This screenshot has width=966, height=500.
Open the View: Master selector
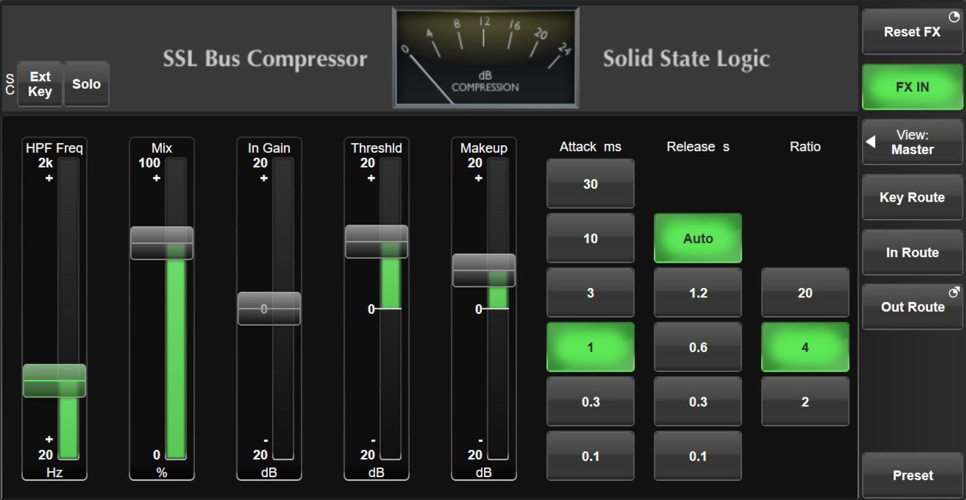pyautogui.click(x=912, y=142)
